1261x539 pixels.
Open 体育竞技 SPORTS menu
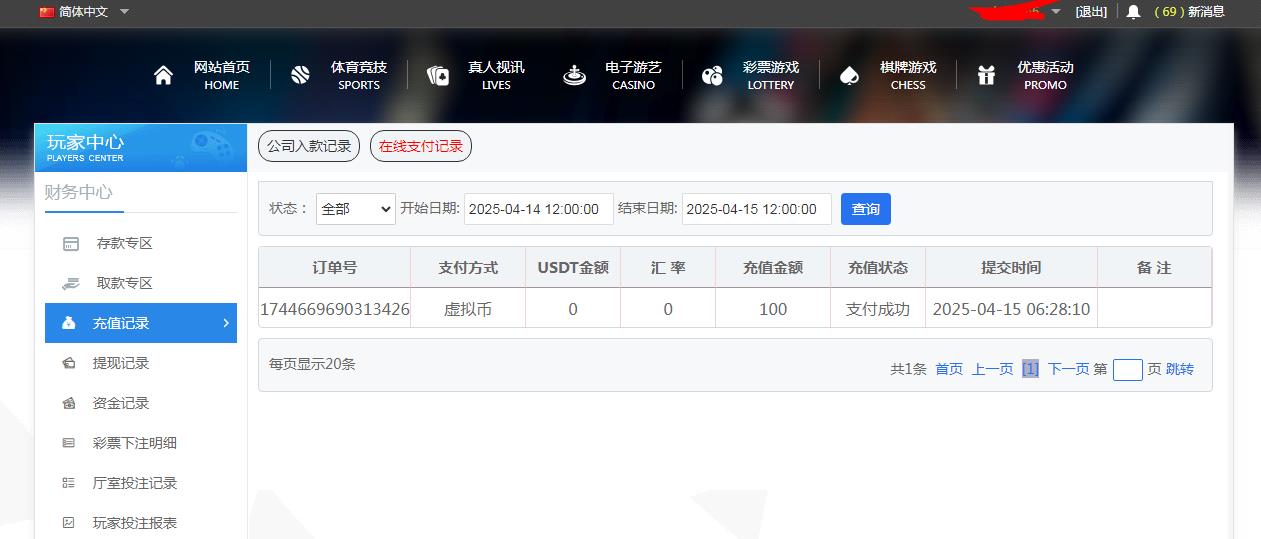coord(359,75)
